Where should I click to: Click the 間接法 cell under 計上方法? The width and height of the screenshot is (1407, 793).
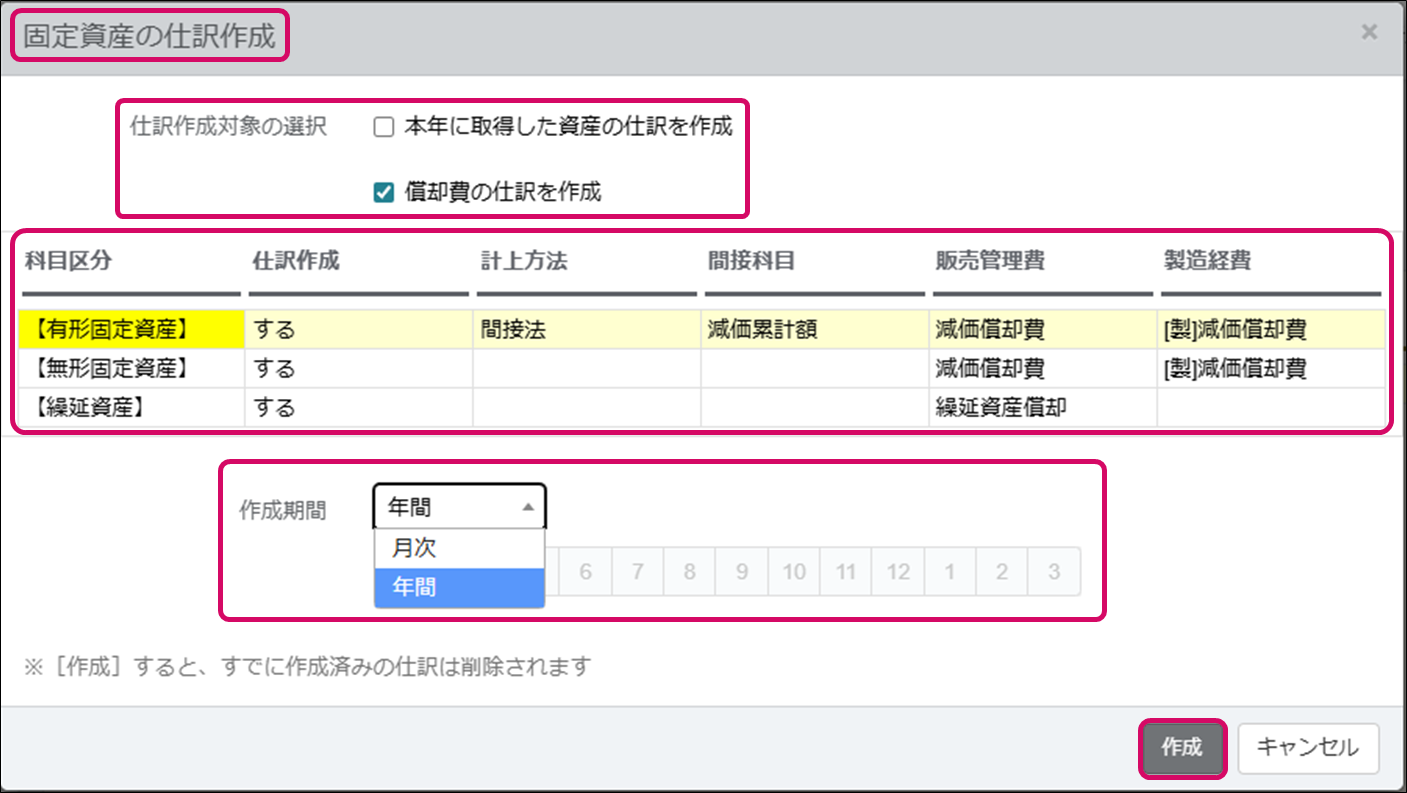tap(586, 330)
